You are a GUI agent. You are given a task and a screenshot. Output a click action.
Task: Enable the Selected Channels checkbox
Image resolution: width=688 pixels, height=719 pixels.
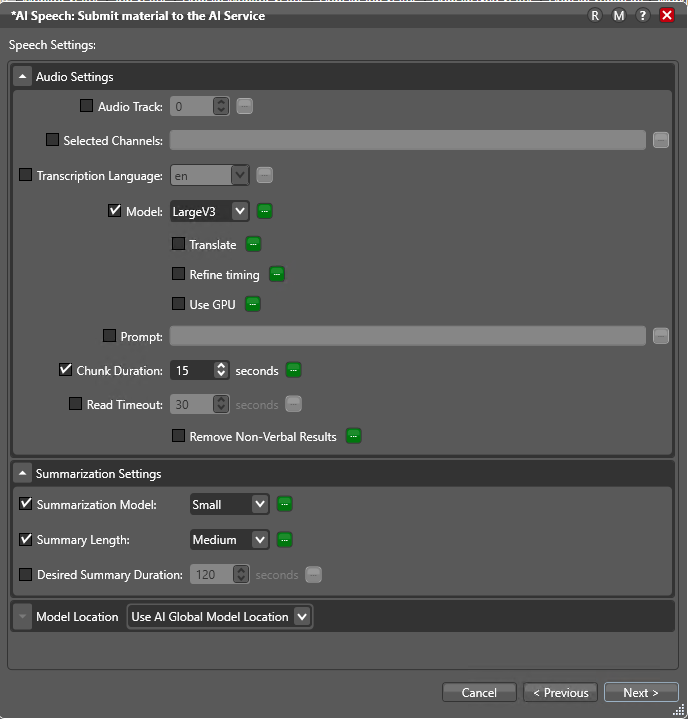52,140
